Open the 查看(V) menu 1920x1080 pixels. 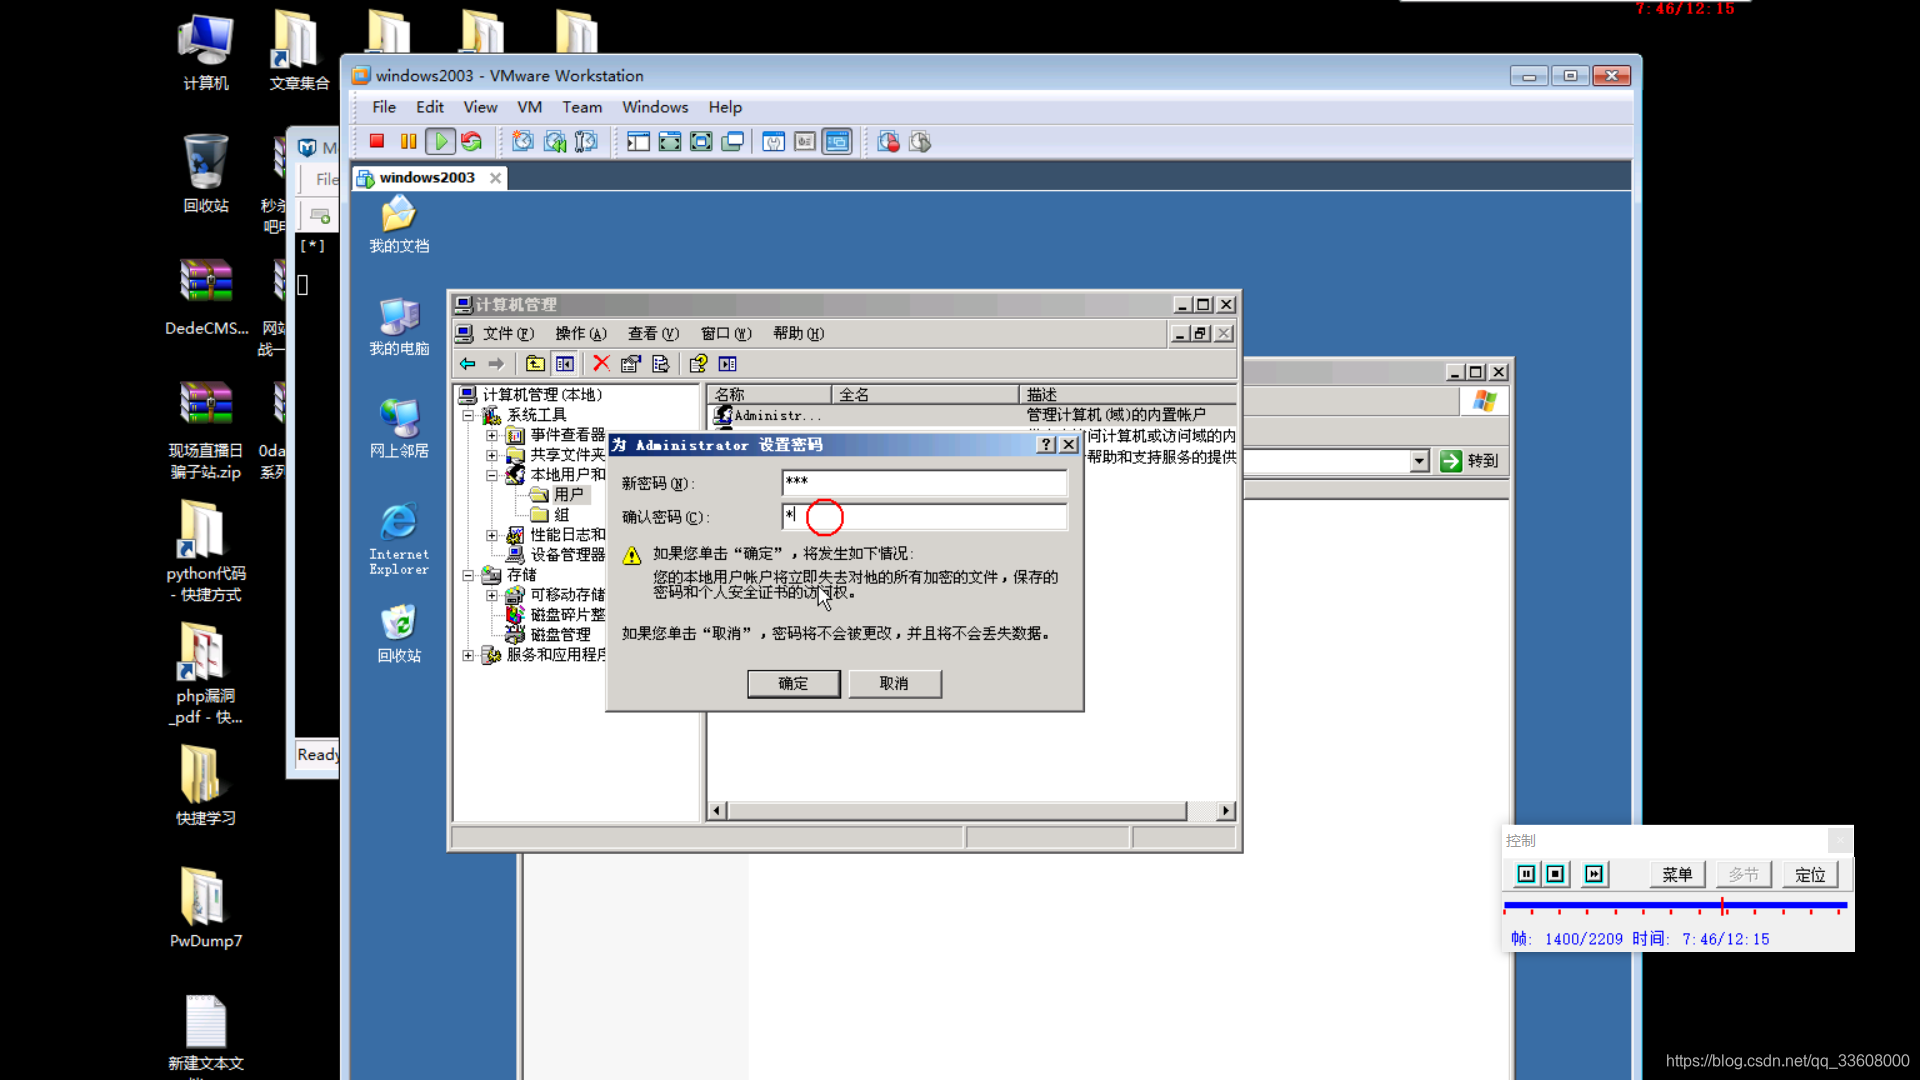tap(653, 334)
